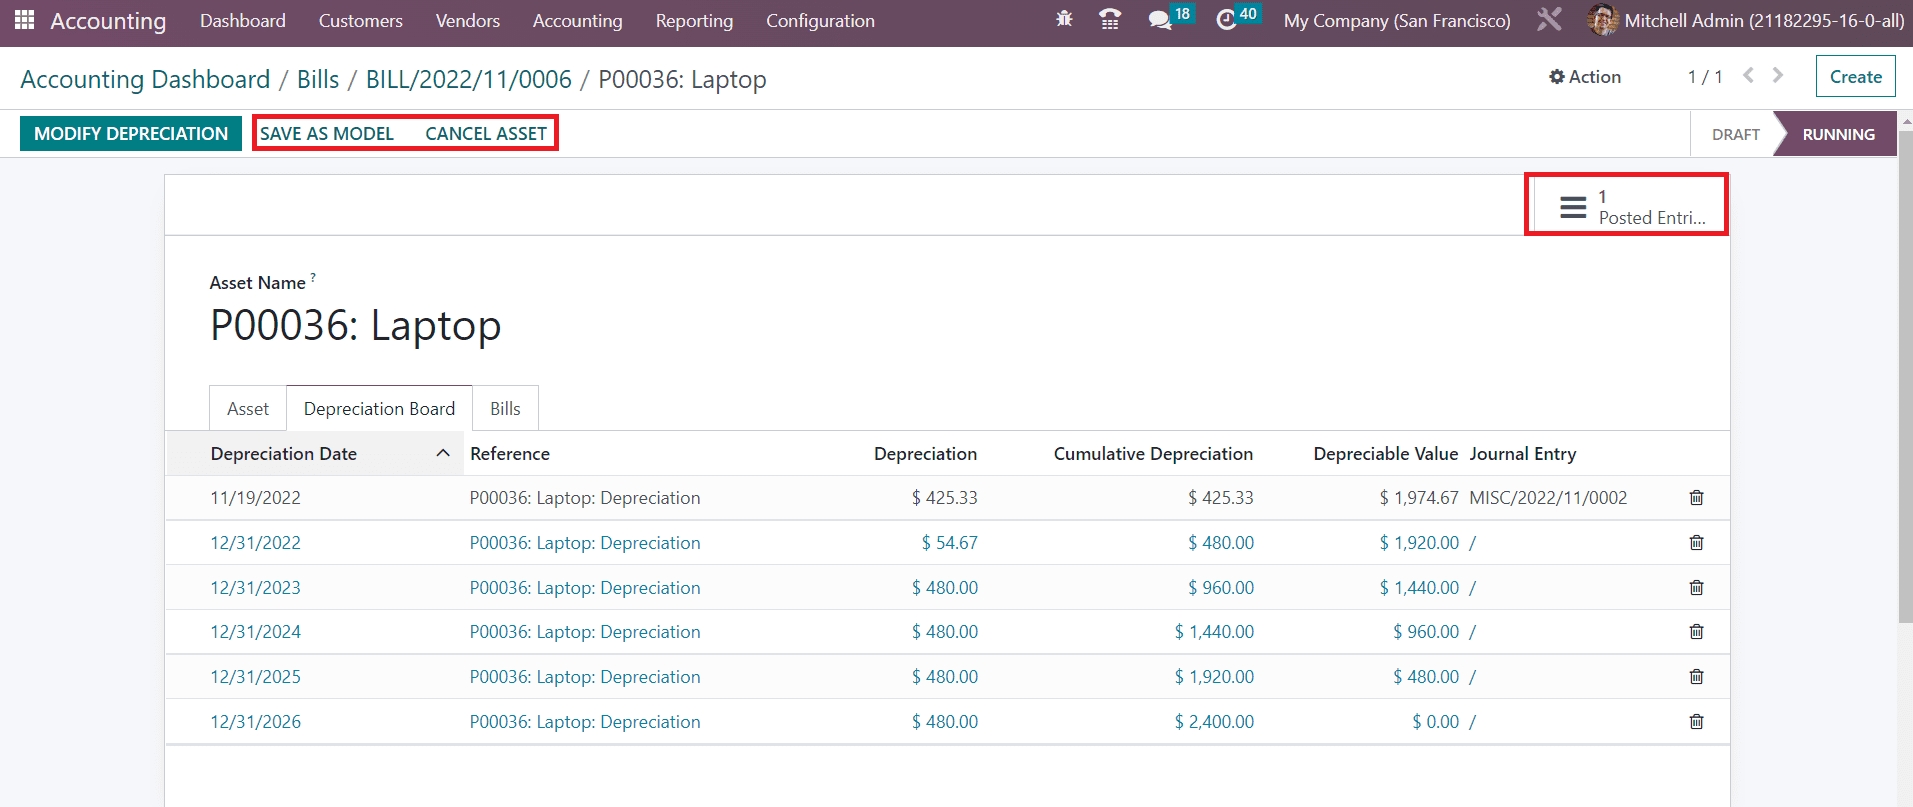The height and width of the screenshot is (807, 1913).
Task: Click Cancel Asset button
Action: tap(486, 134)
